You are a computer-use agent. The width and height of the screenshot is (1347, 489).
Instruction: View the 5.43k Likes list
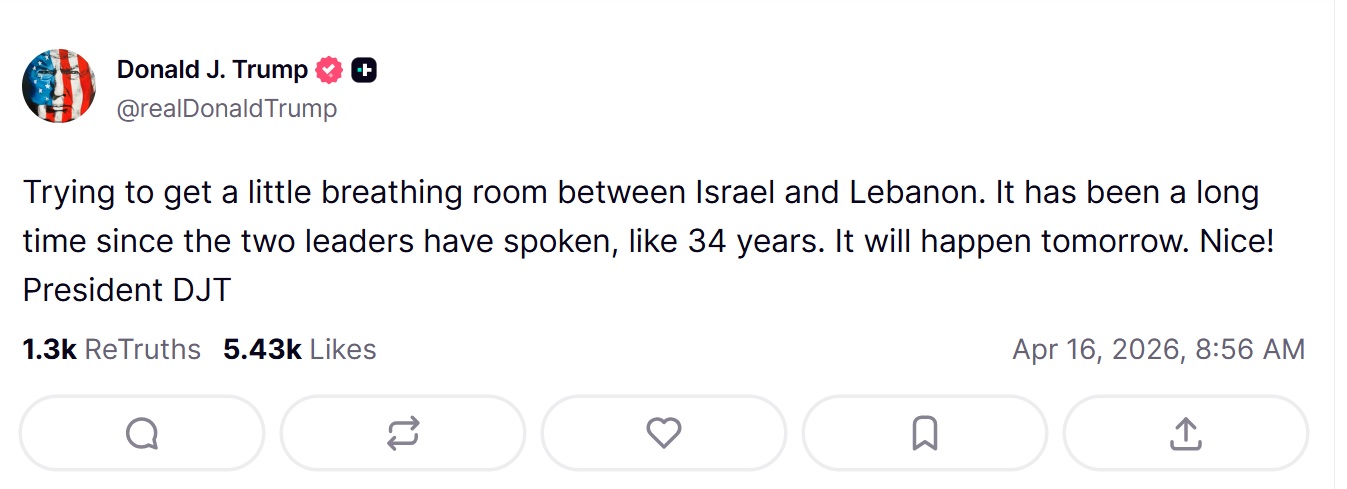[299, 349]
